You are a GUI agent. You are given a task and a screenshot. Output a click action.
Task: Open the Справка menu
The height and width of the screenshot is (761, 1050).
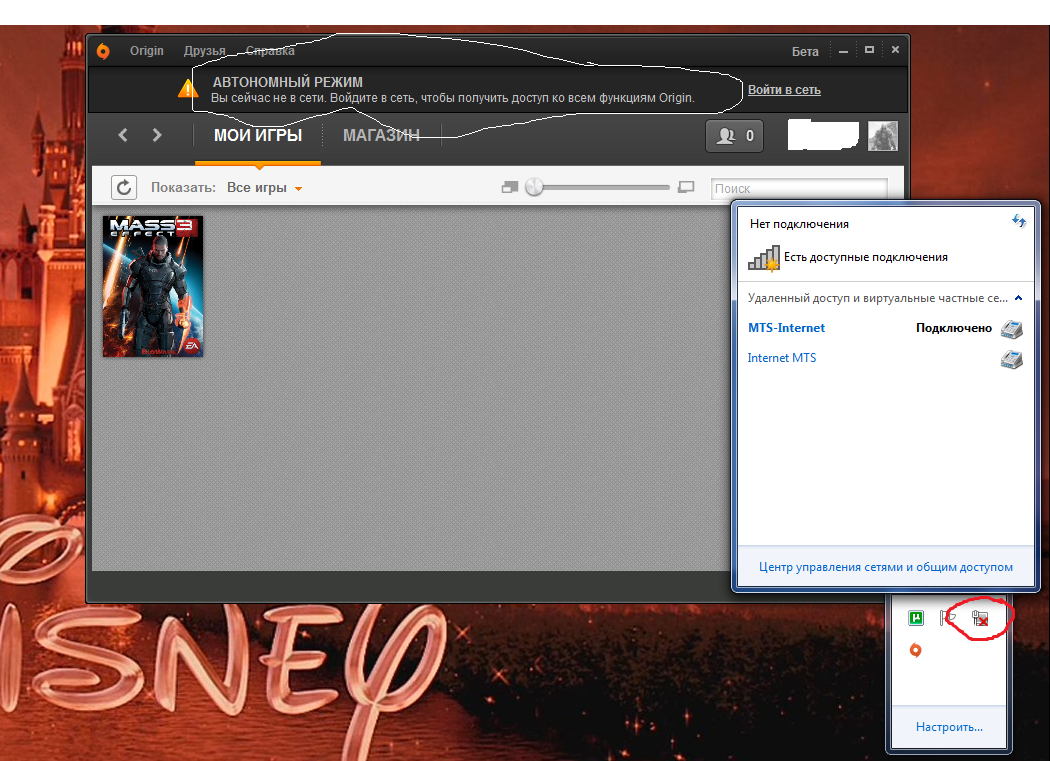pyautogui.click(x=270, y=51)
